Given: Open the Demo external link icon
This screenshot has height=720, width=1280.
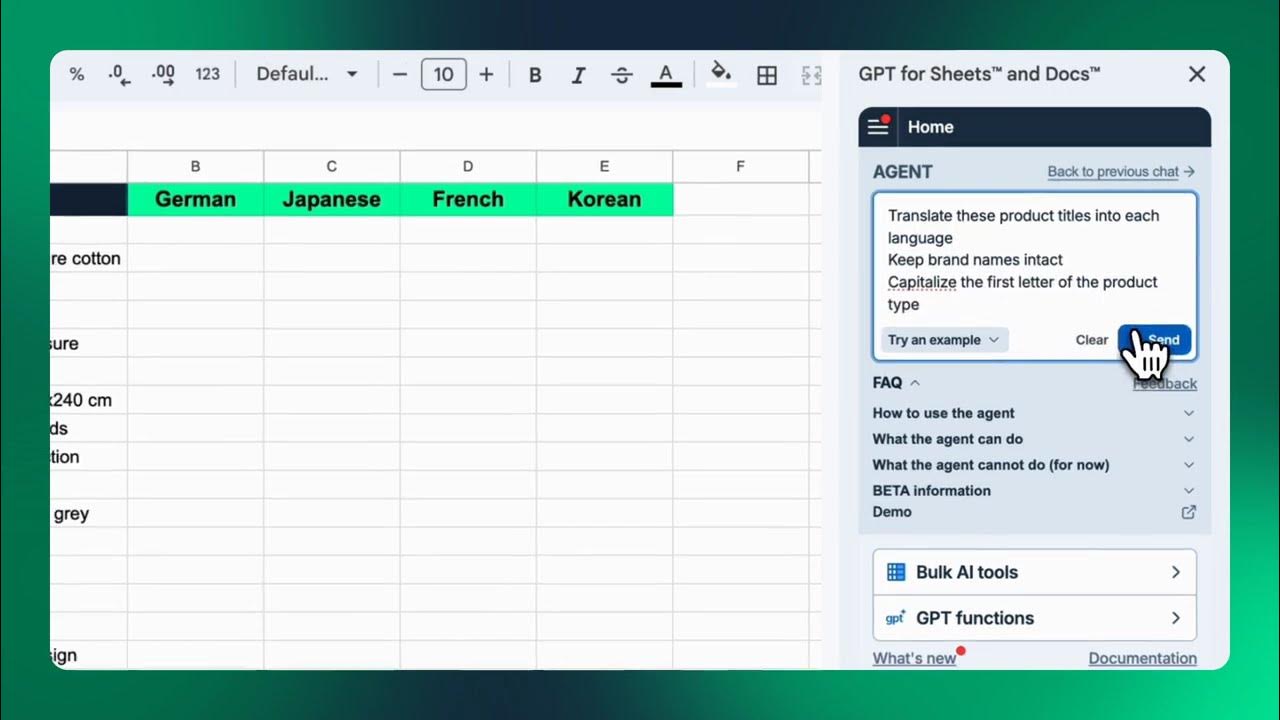Looking at the screenshot, I should tap(1188, 512).
